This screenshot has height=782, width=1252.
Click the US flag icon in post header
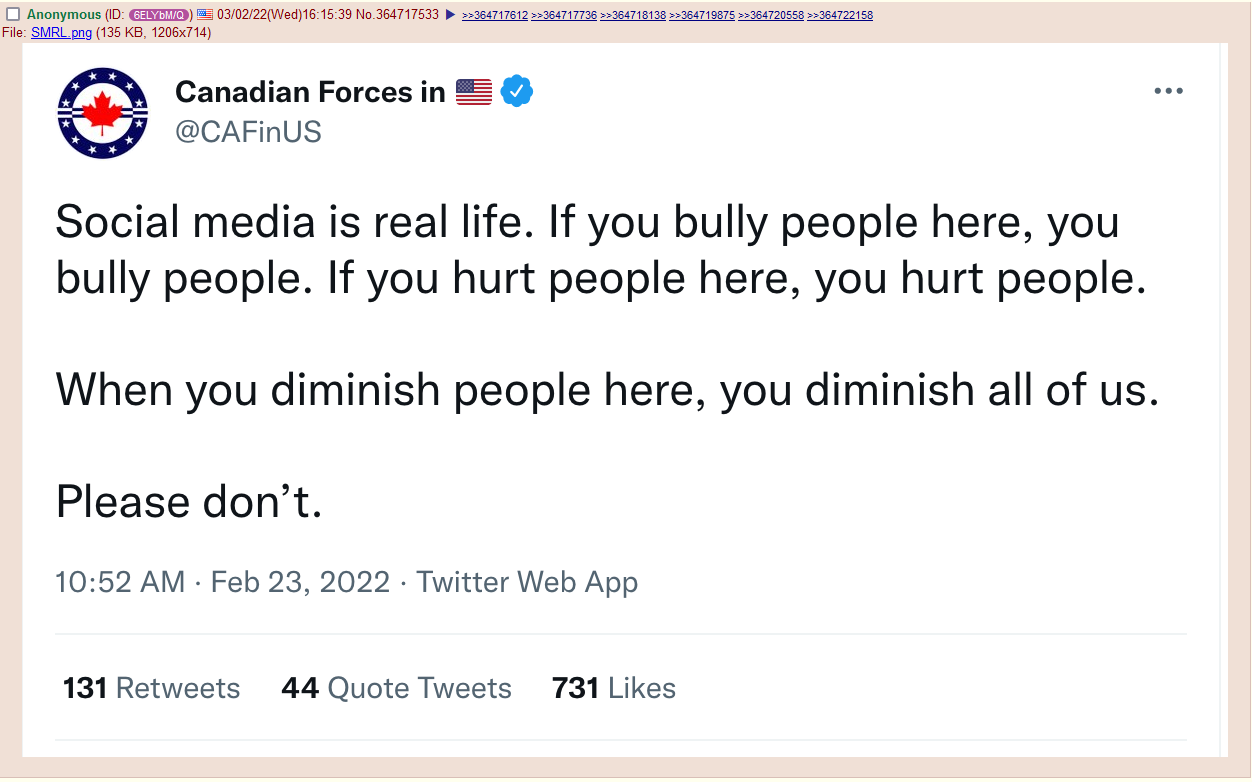point(205,15)
